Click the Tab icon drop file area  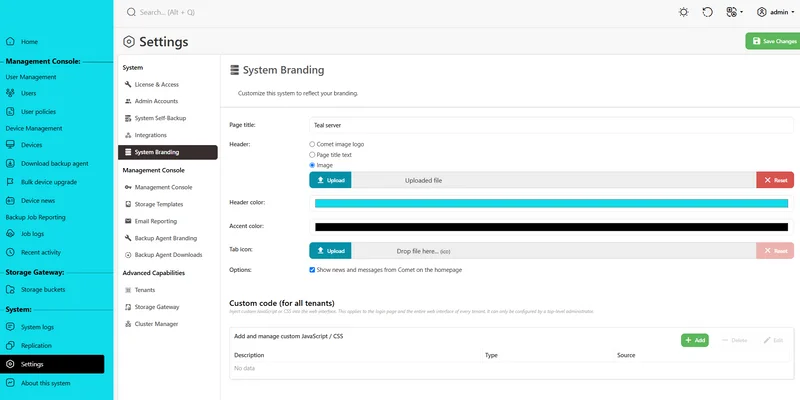(x=554, y=251)
